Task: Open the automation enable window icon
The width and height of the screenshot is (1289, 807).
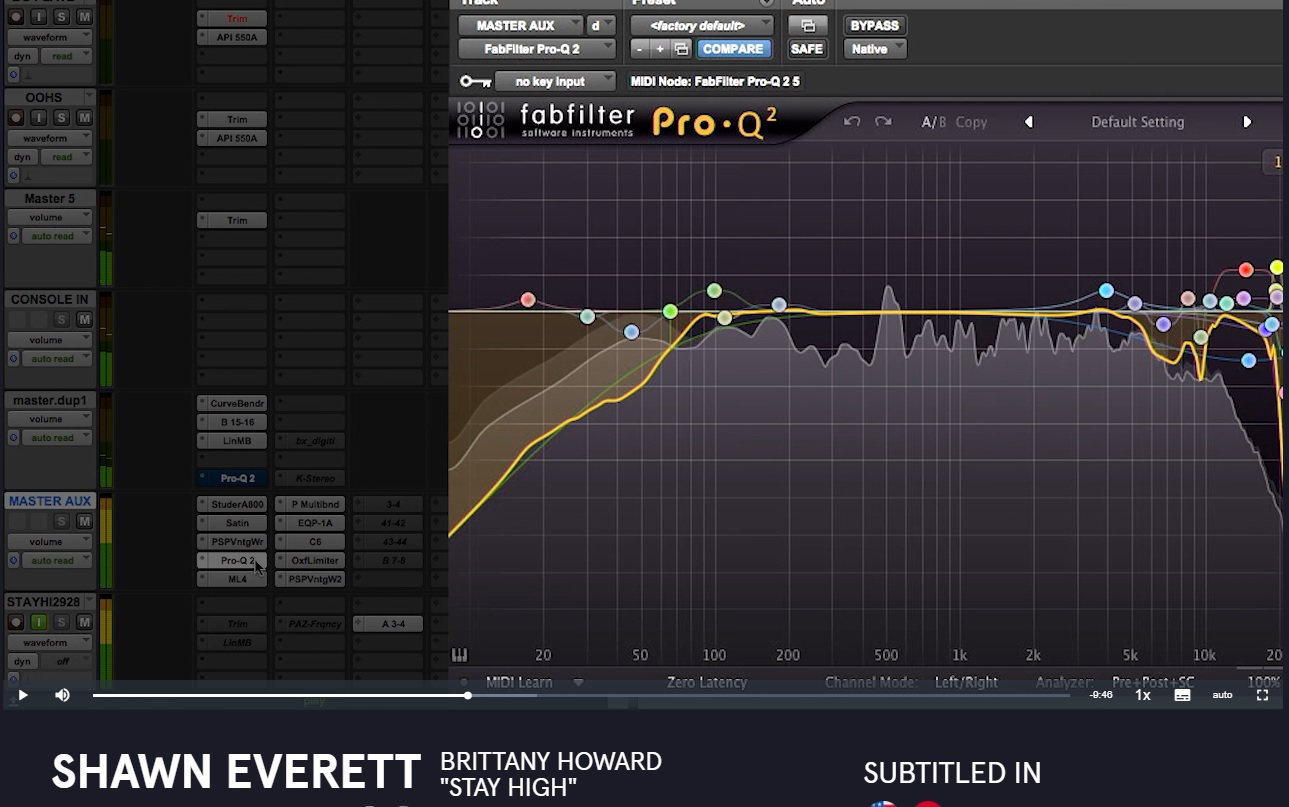Action: coord(808,25)
